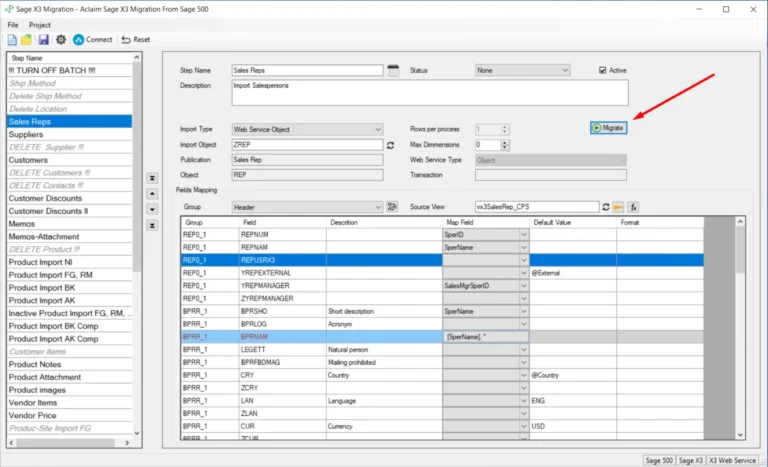Image resolution: width=768 pixels, height=467 pixels.
Task: Click the icon next to Step Name field
Action: click(393, 71)
